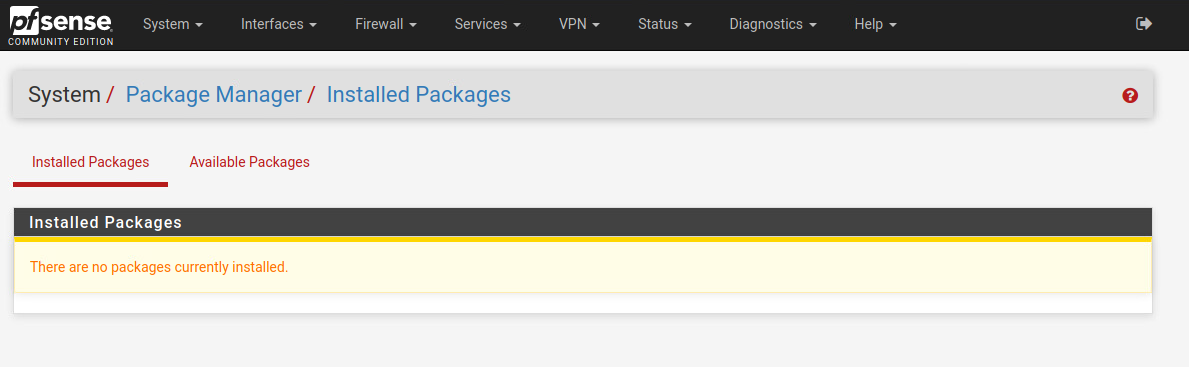Select the Installed Packages tab

[x=90, y=162]
